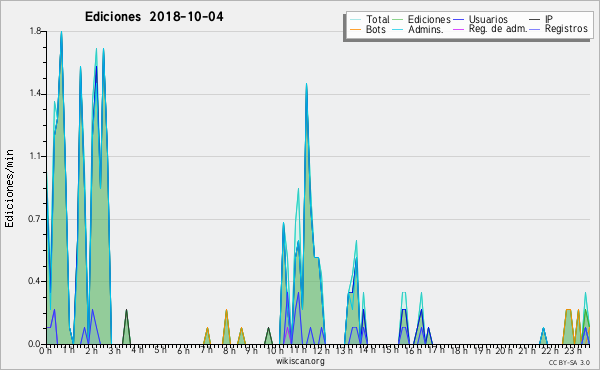
Task: Click the Total legend color line
Action: (355, 20)
